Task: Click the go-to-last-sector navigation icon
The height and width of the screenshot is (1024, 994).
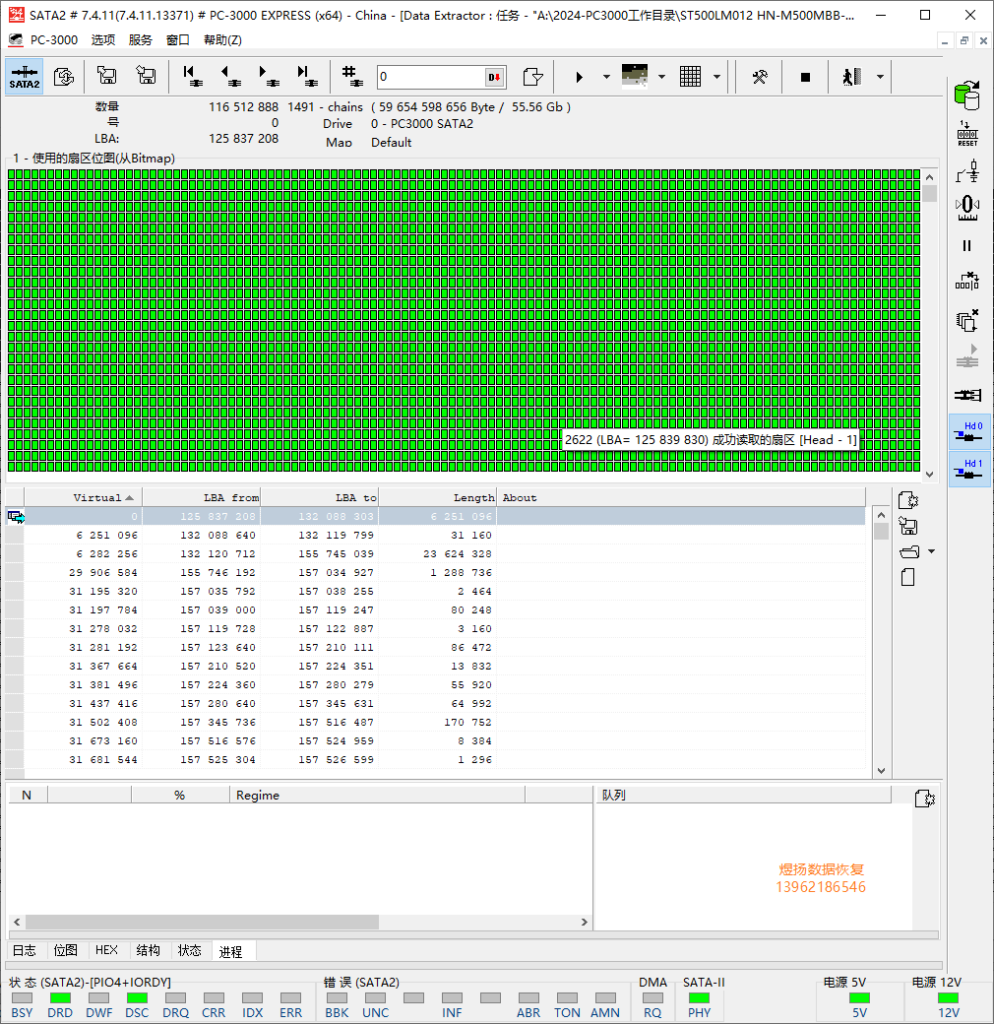Action: pyautogui.click(x=306, y=76)
